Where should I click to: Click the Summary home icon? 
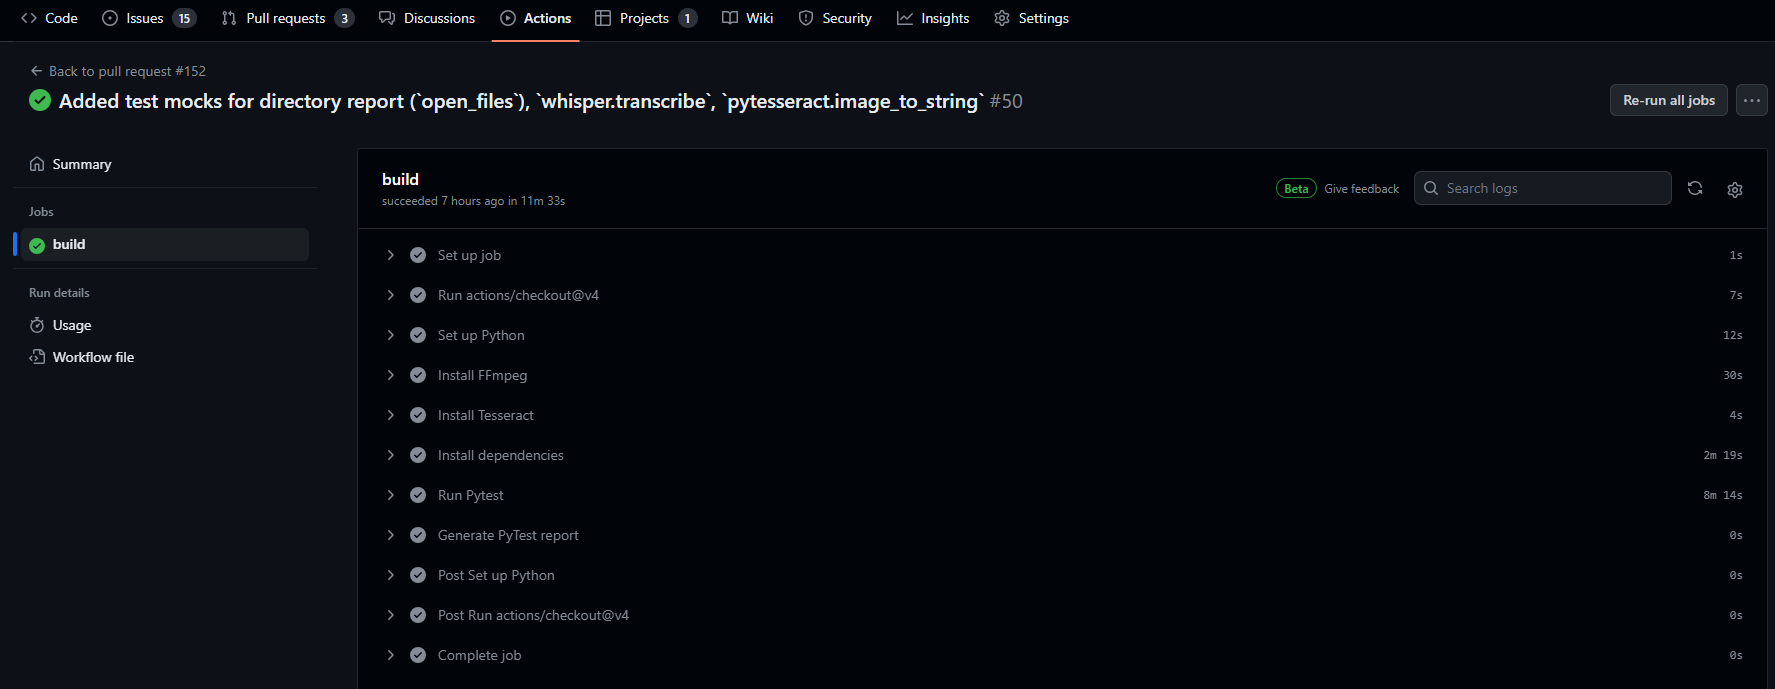[x=37, y=164]
